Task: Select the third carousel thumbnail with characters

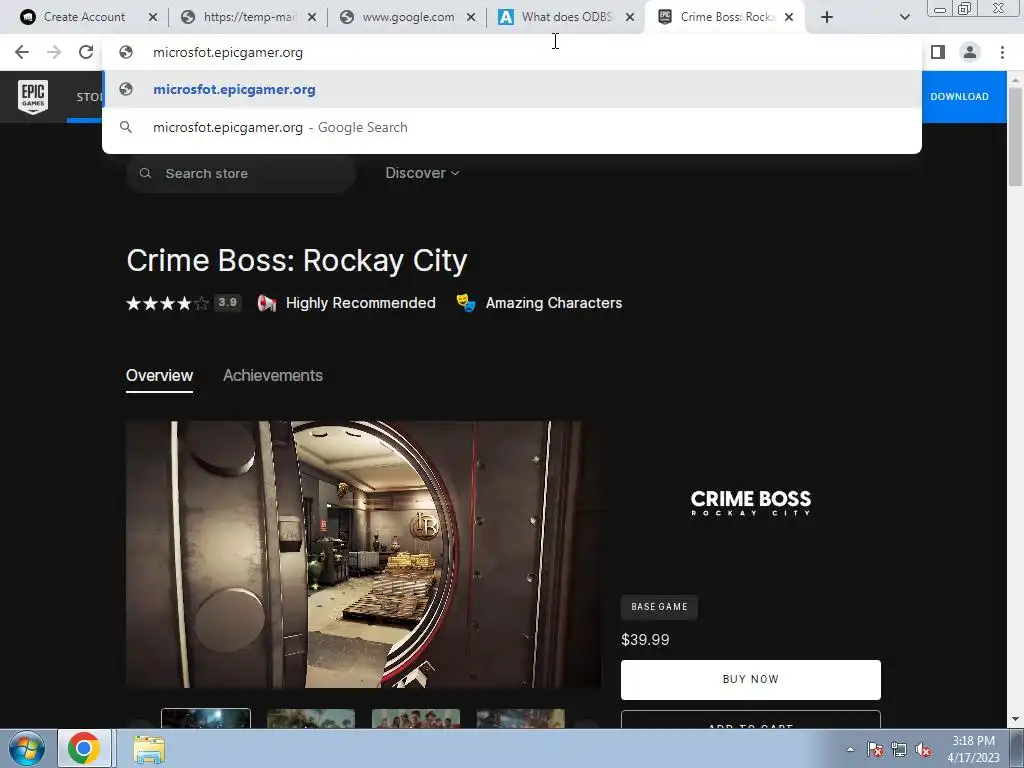Action: (416, 718)
